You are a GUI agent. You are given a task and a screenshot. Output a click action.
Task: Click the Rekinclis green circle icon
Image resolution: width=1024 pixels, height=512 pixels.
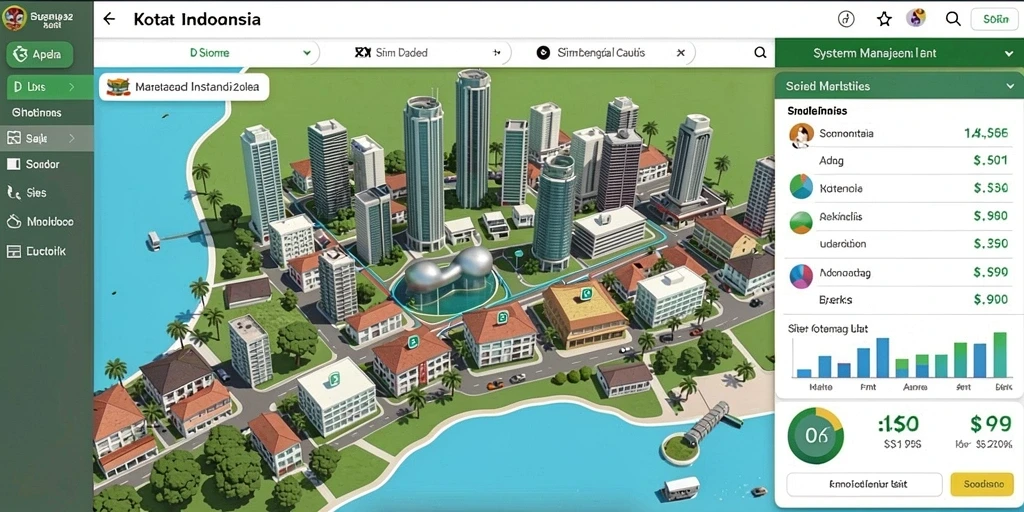(801, 223)
